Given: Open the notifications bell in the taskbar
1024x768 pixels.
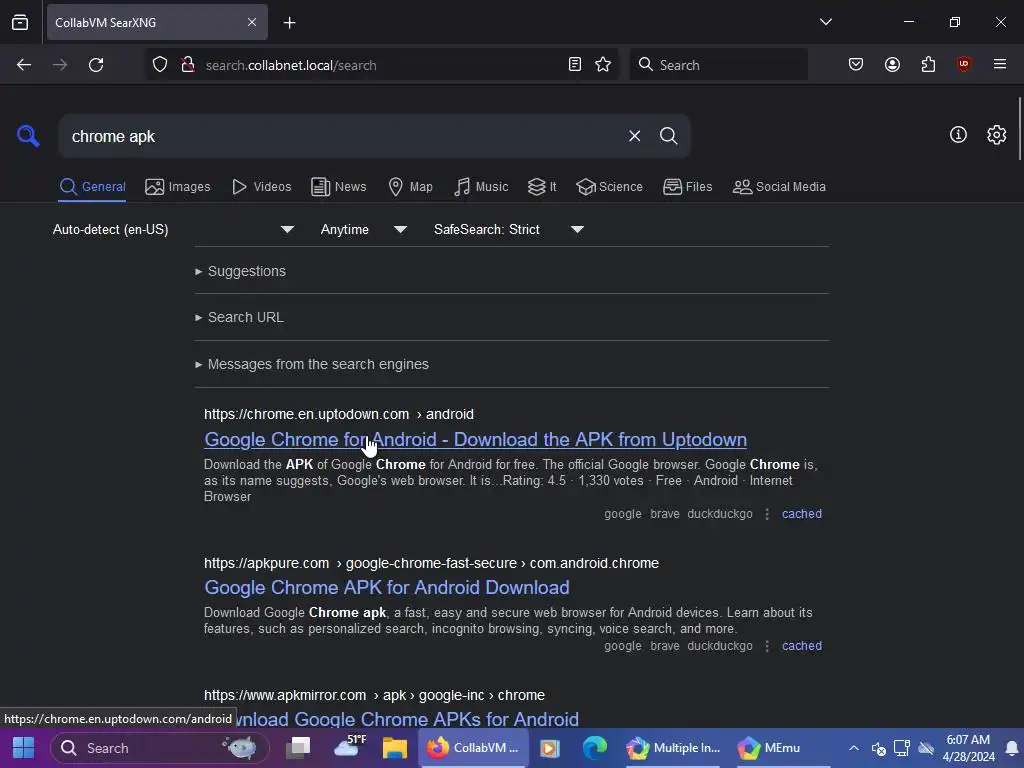Looking at the screenshot, I should coord(1011,748).
